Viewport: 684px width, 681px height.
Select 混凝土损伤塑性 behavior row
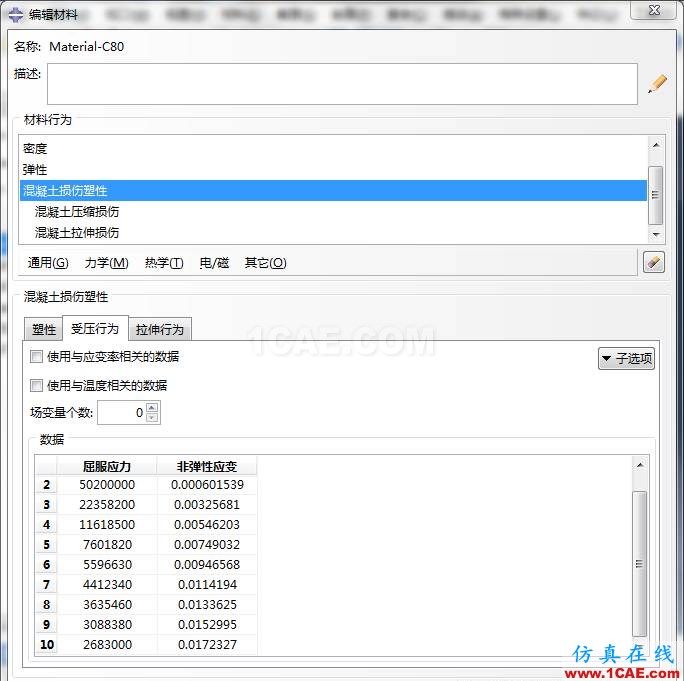click(333, 191)
